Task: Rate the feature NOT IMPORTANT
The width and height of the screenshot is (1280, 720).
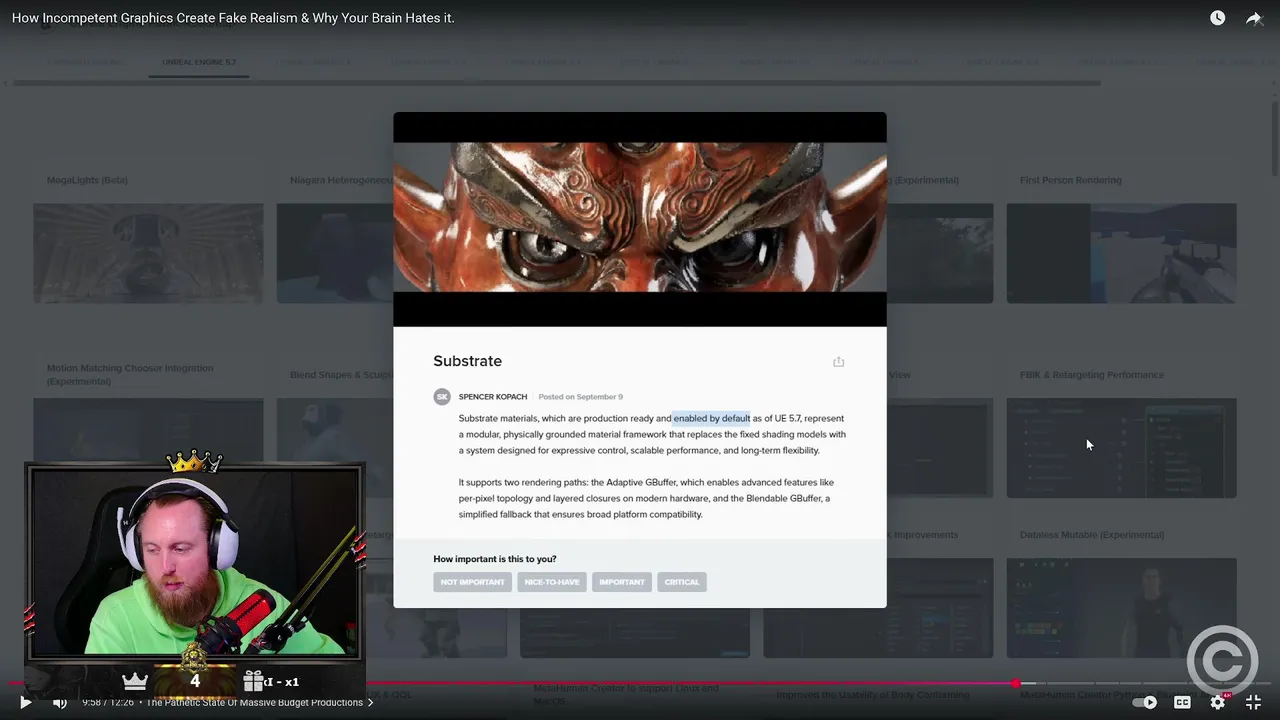Action: pyautogui.click(x=472, y=582)
